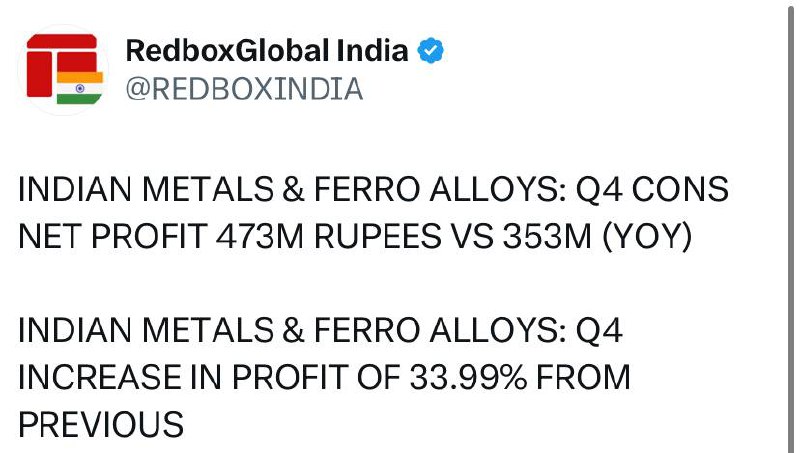Click the standalone 'Q4' in the second paragraph
The width and height of the screenshot is (800, 453).
tap(599, 331)
